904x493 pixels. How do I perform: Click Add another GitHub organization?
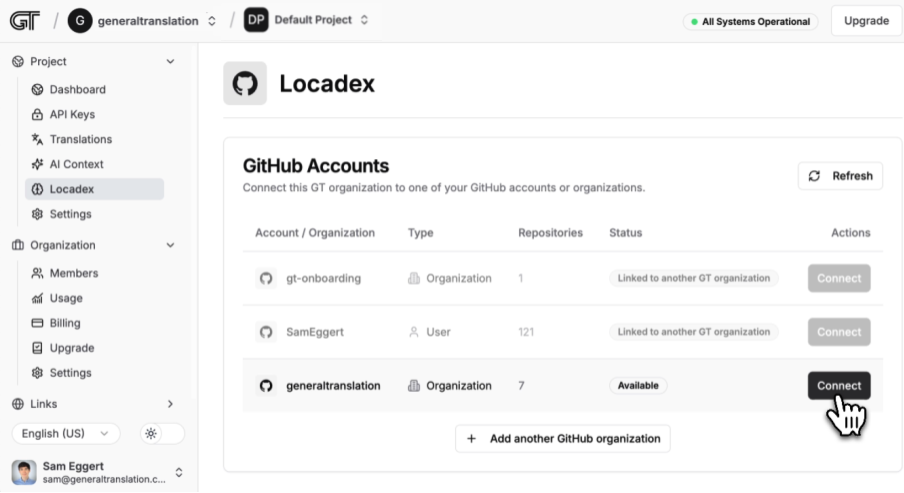563,439
